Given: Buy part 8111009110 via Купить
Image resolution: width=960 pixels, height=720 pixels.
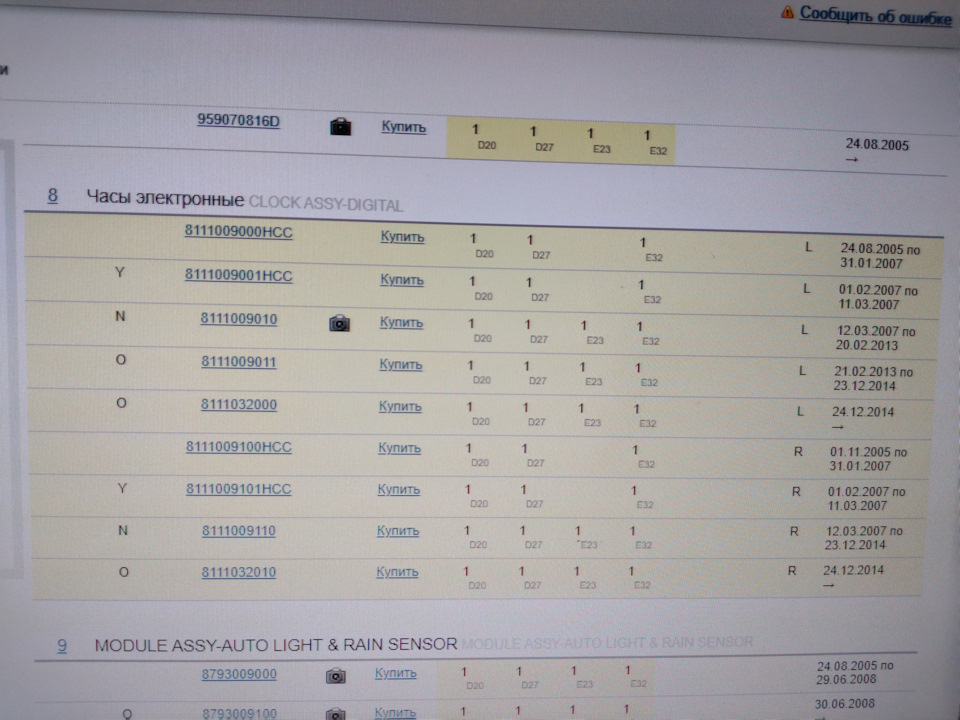Looking at the screenshot, I should point(398,530).
